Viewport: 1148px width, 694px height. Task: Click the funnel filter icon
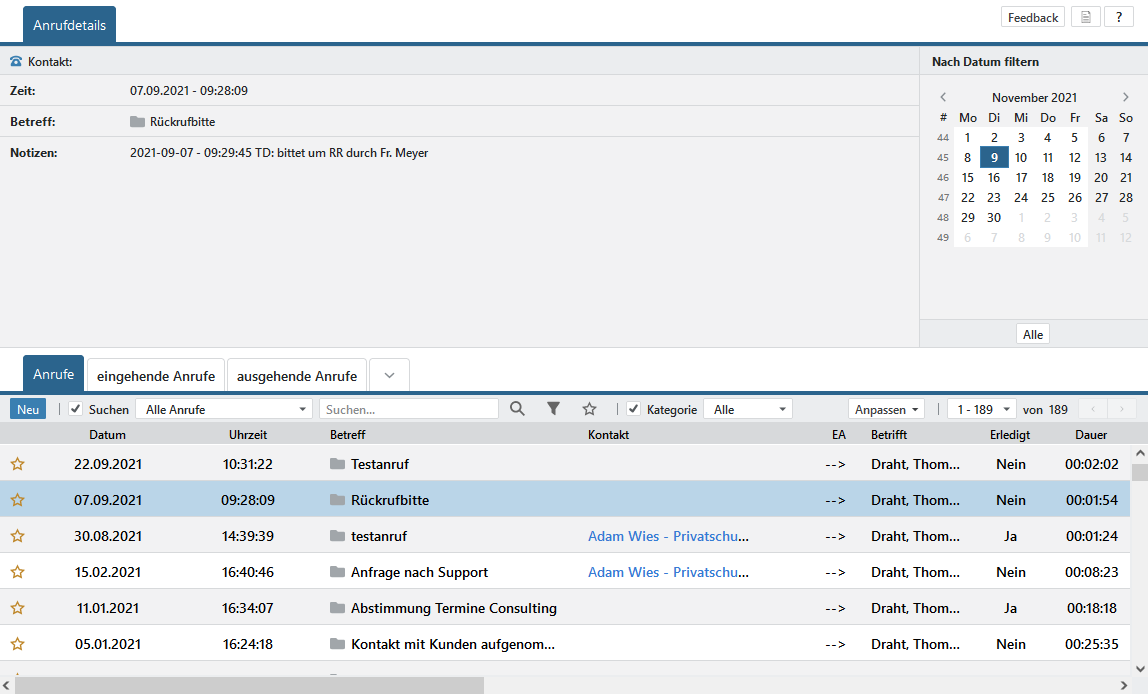(553, 409)
